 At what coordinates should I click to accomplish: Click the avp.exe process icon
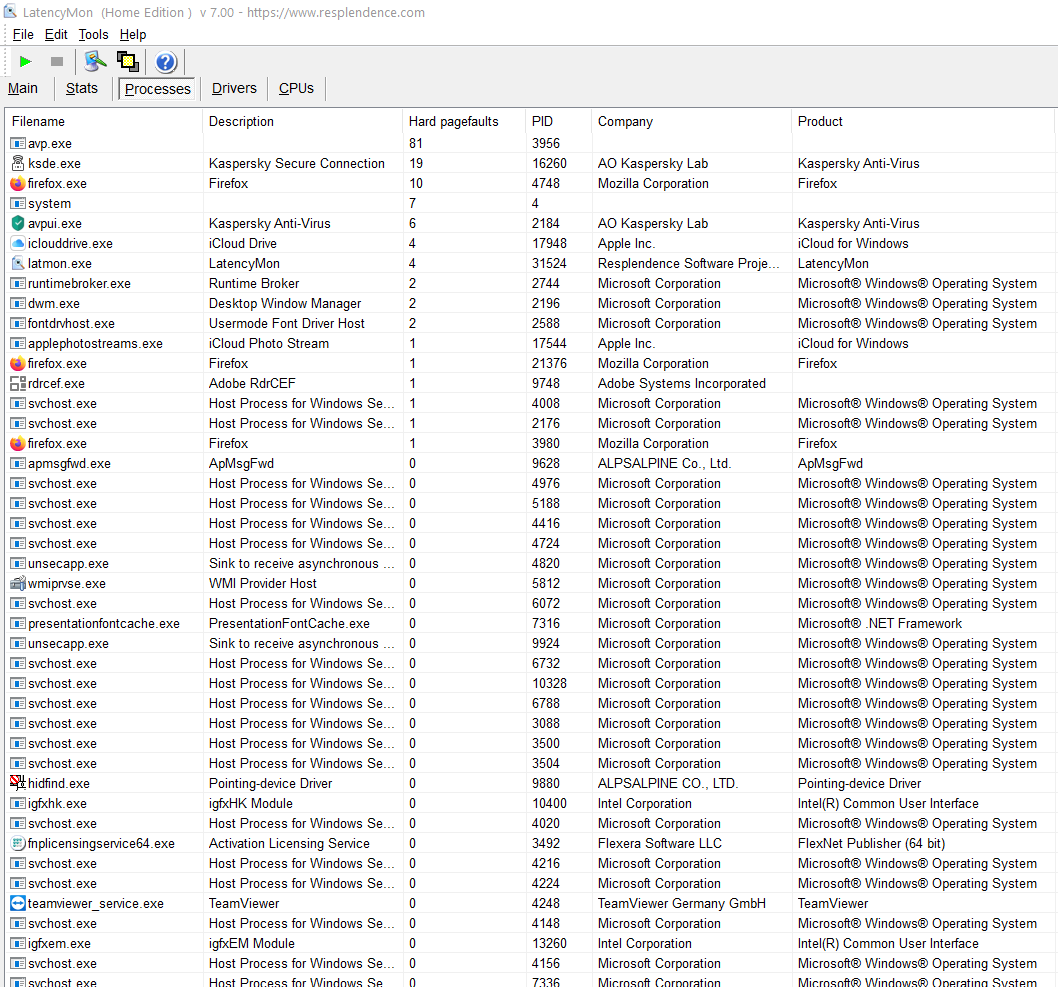pyautogui.click(x=18, y=144)
